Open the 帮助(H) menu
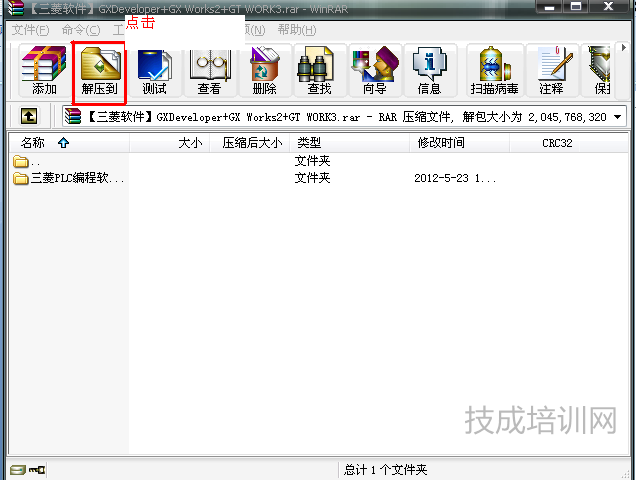This screenshot has width=636, height=480. click(x=295, y=30)
